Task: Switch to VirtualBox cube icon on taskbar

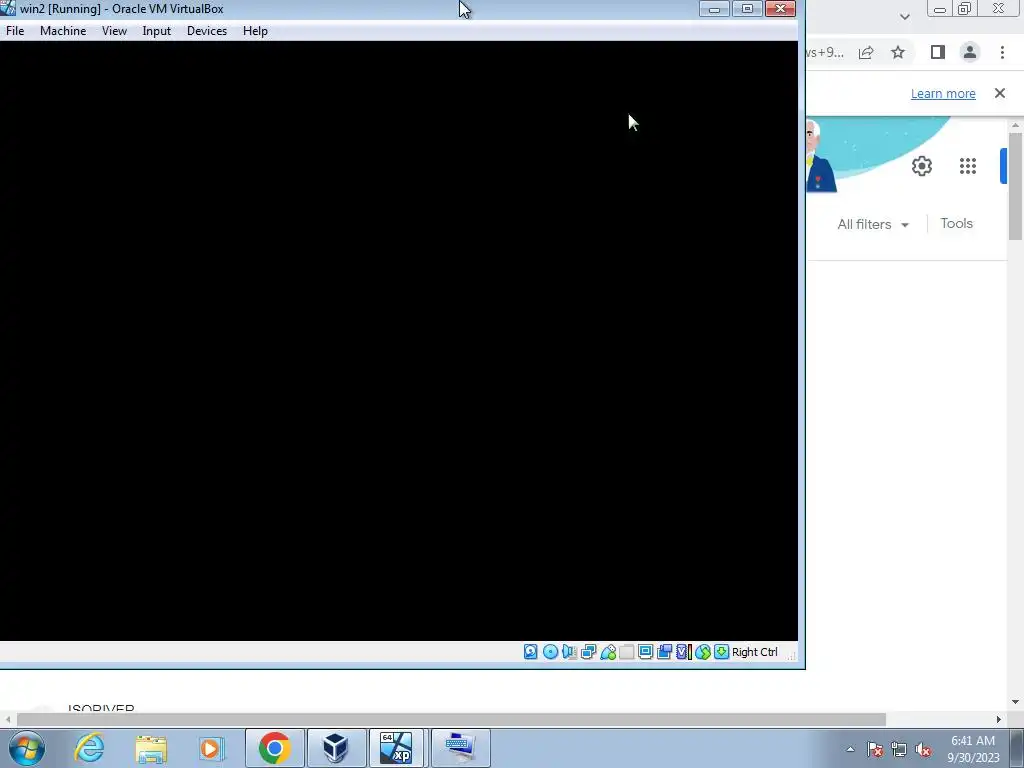Action: [x=336, y=748]
